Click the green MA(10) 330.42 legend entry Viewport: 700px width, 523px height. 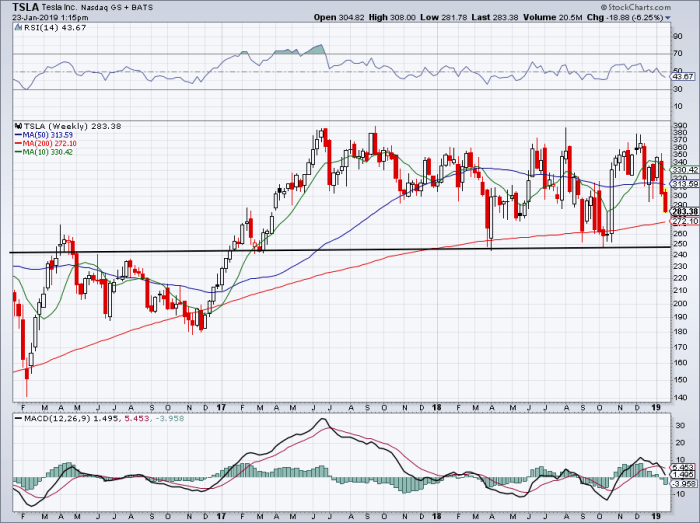pos(44,152)
